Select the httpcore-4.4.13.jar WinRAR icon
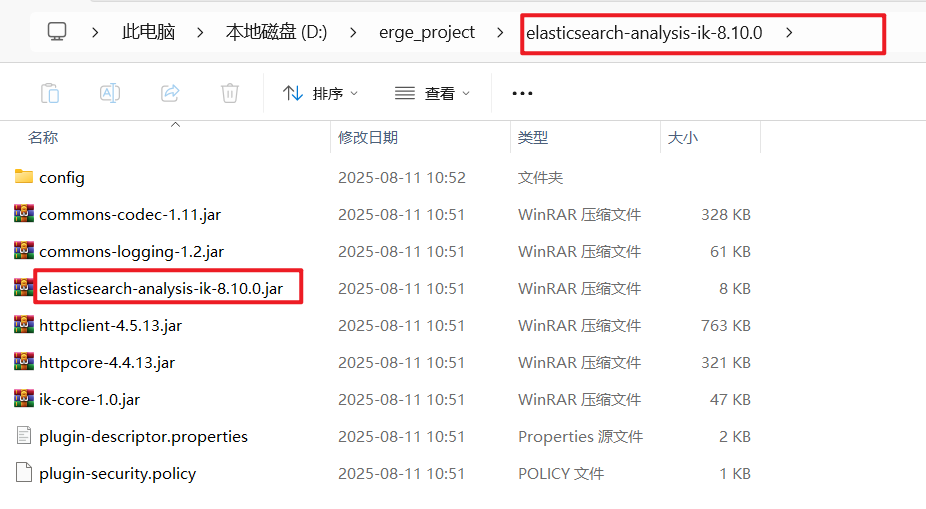Screen dimensions: 926x509 pyautogui.click(x=24, y=361)
